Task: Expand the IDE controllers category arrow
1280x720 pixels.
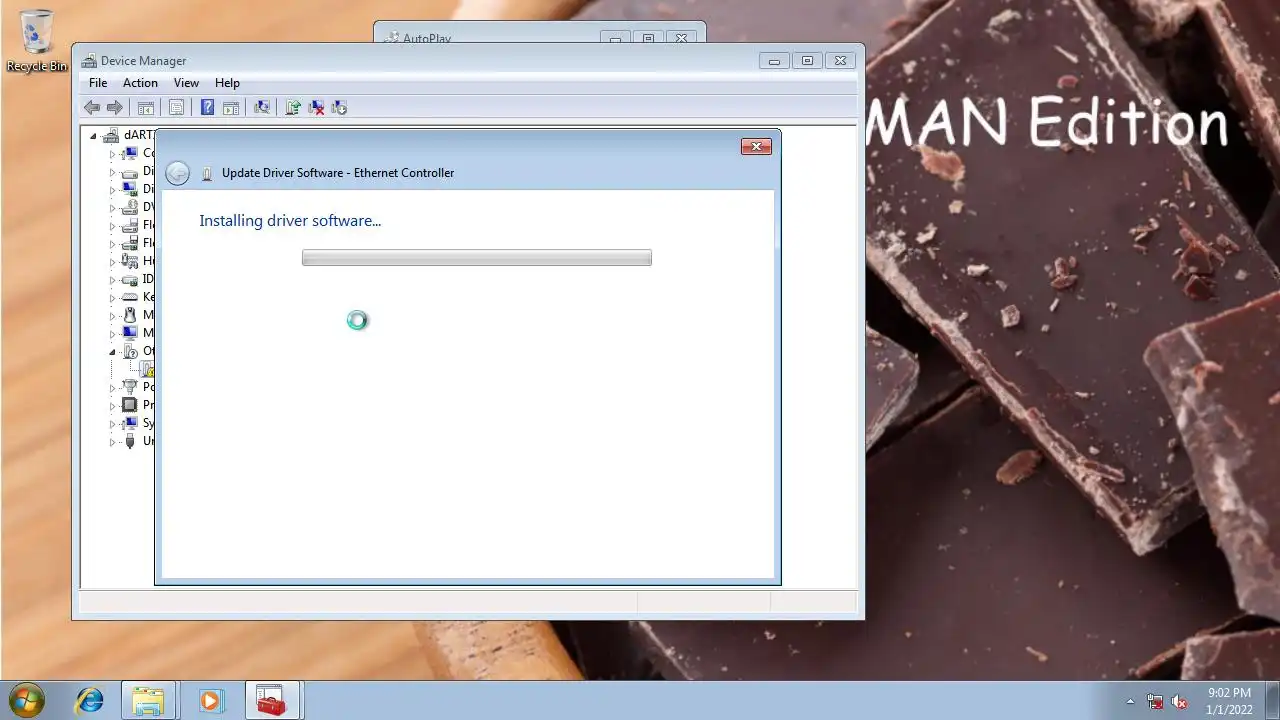Action: (x=112, y=279)
